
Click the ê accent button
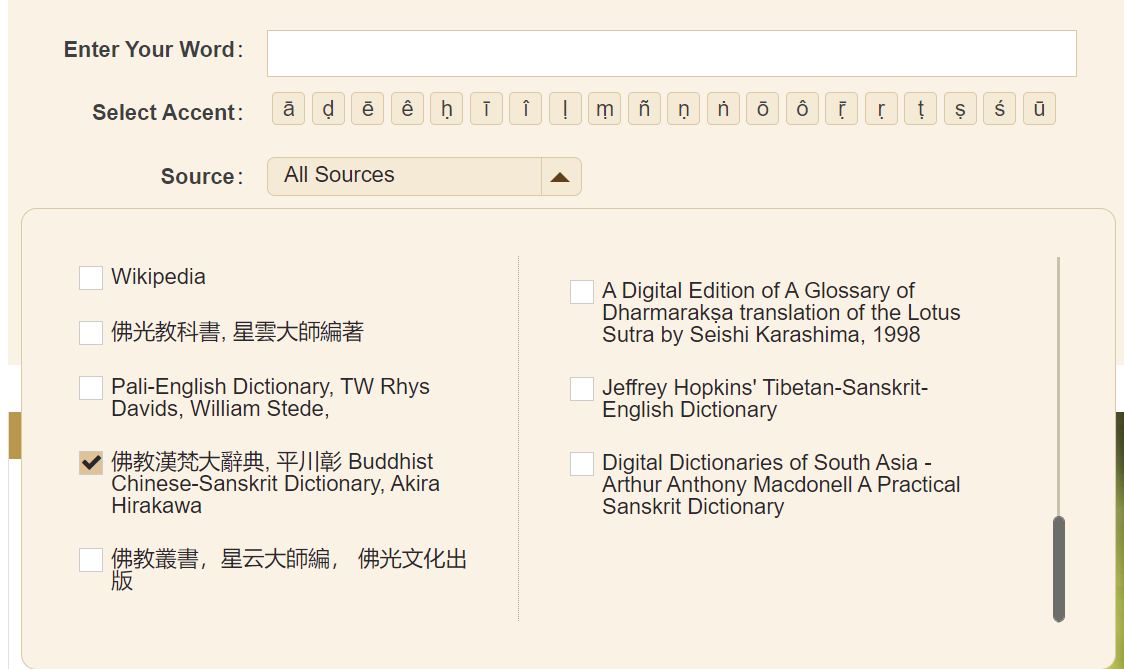pyautogui.click(x=407, y=109)
